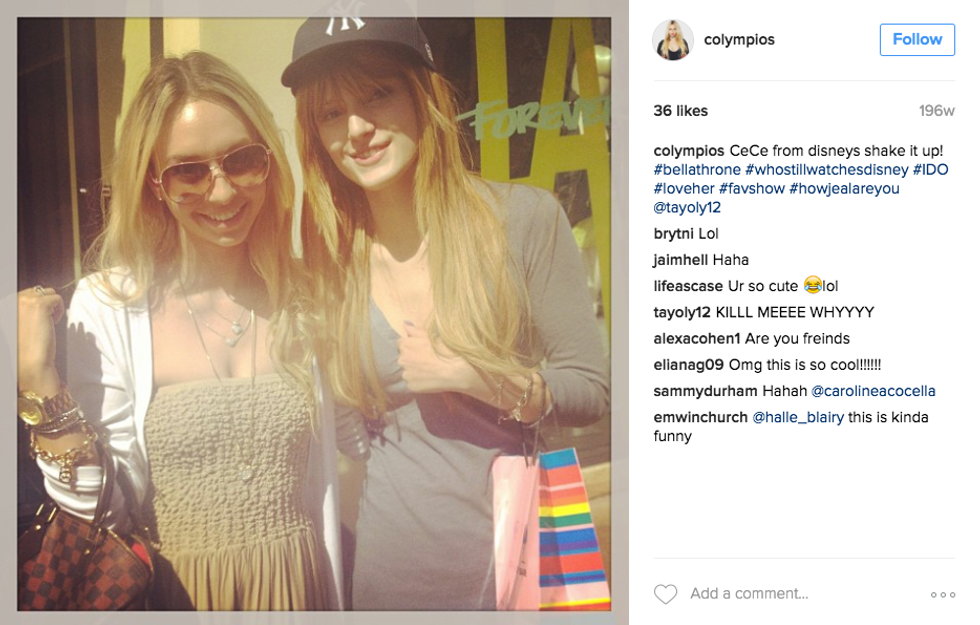The image size is (980, 625).
Task: Visit the @carolineacocella mention
Action: click(x=873, y=391)
